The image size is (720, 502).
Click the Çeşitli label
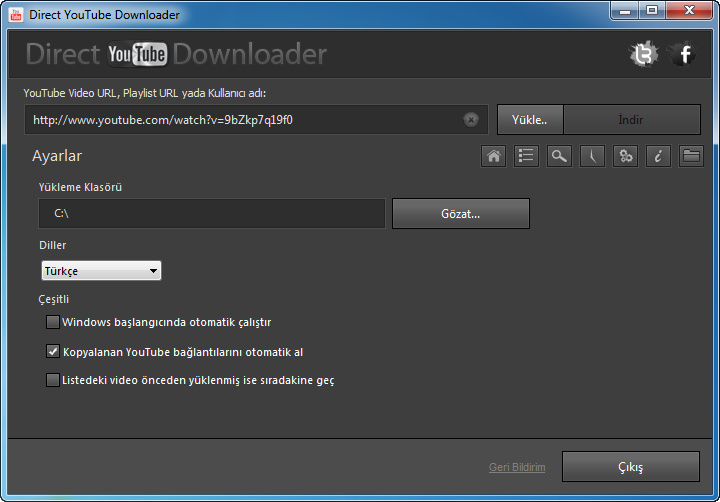coord(54,299)
